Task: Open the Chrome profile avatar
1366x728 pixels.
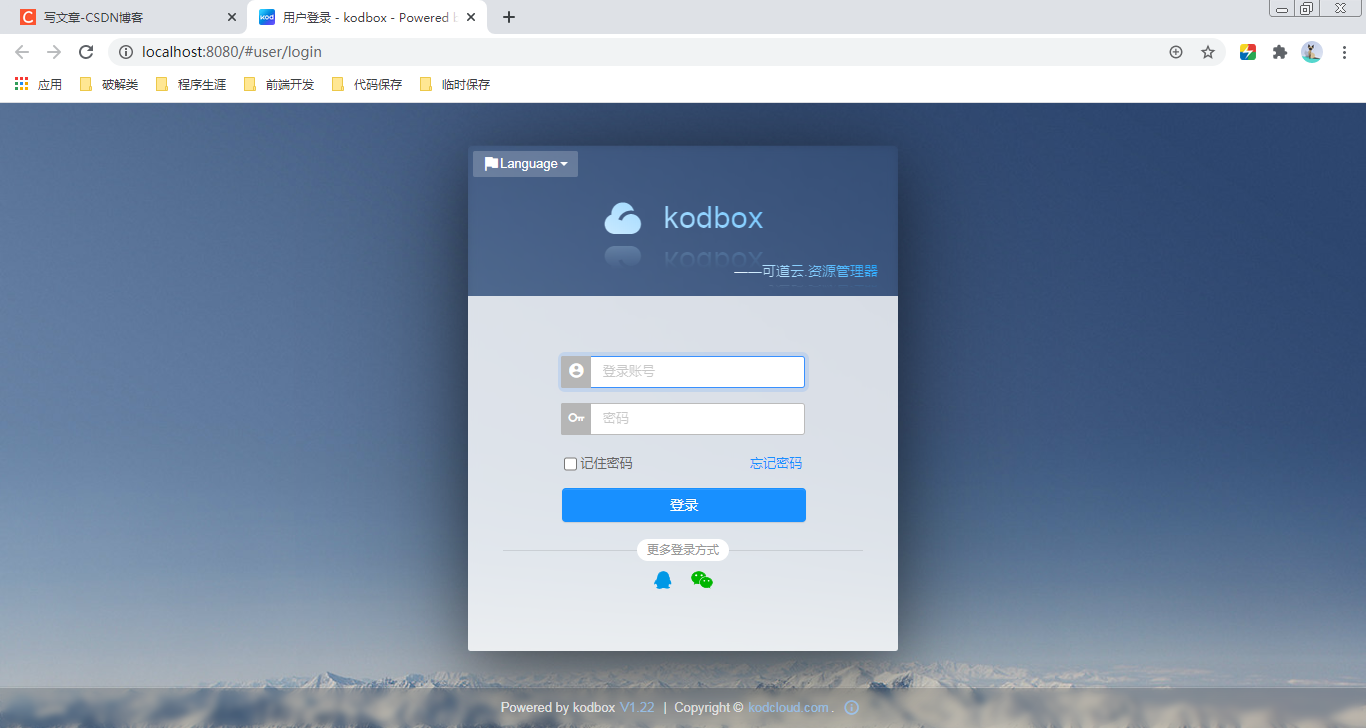Action: 1312,52
